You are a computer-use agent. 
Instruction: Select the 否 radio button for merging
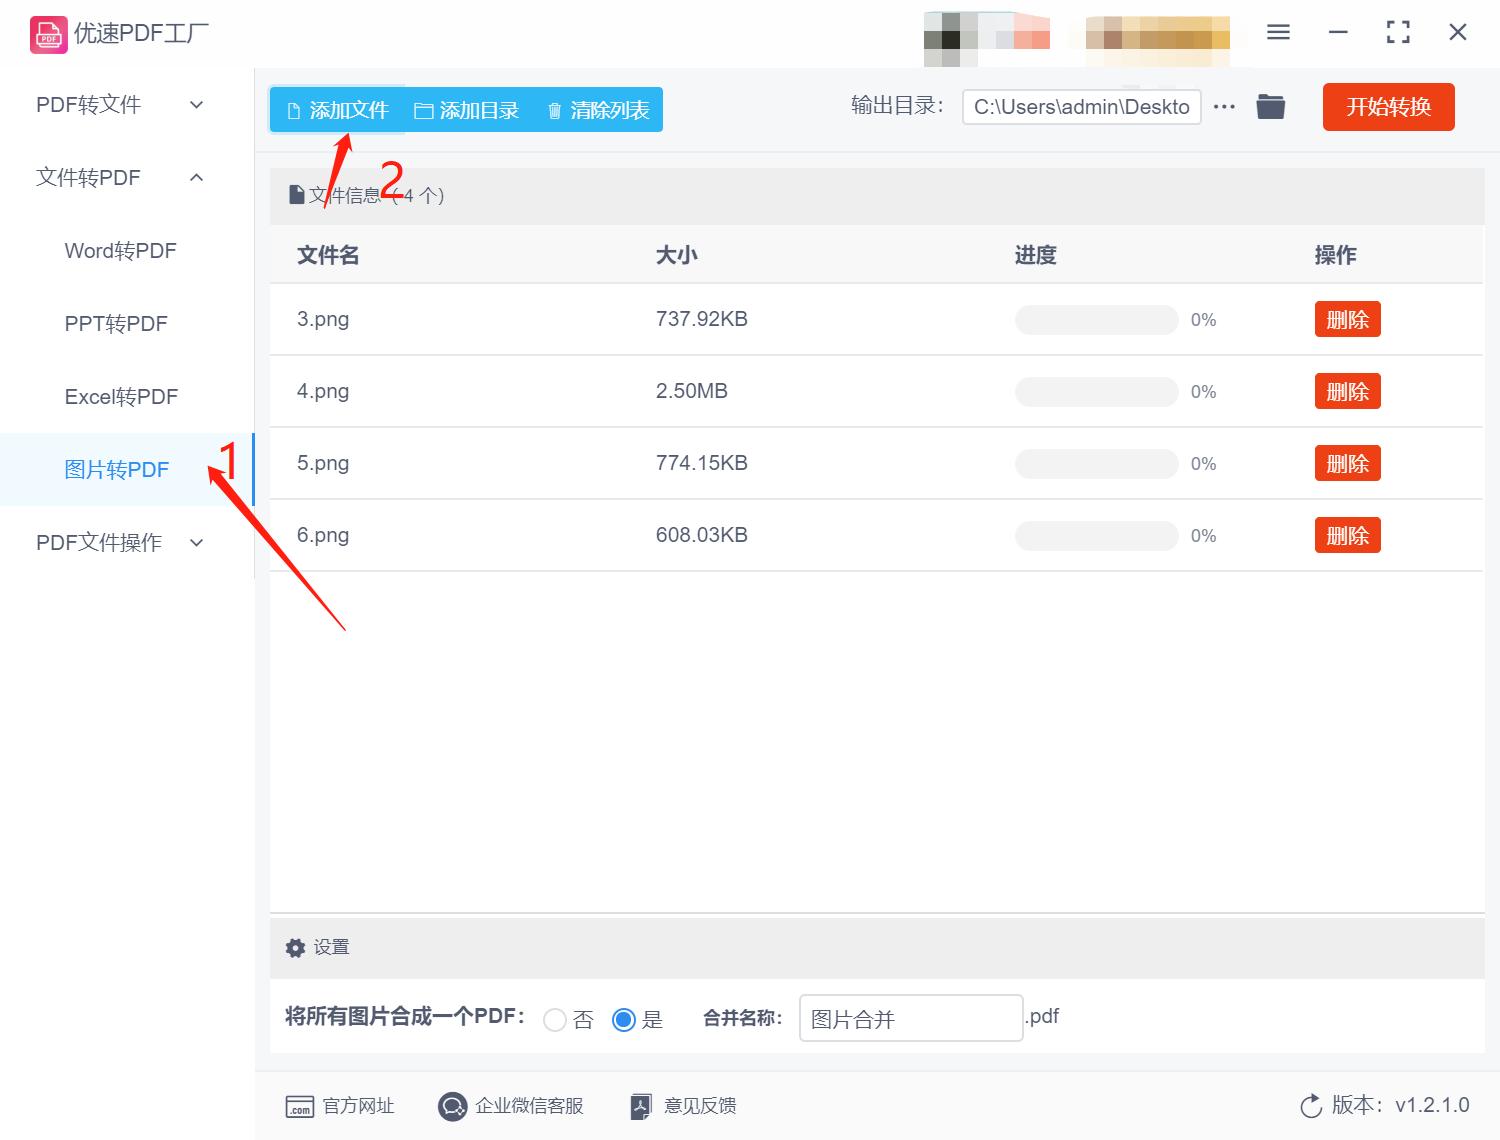556,1019
